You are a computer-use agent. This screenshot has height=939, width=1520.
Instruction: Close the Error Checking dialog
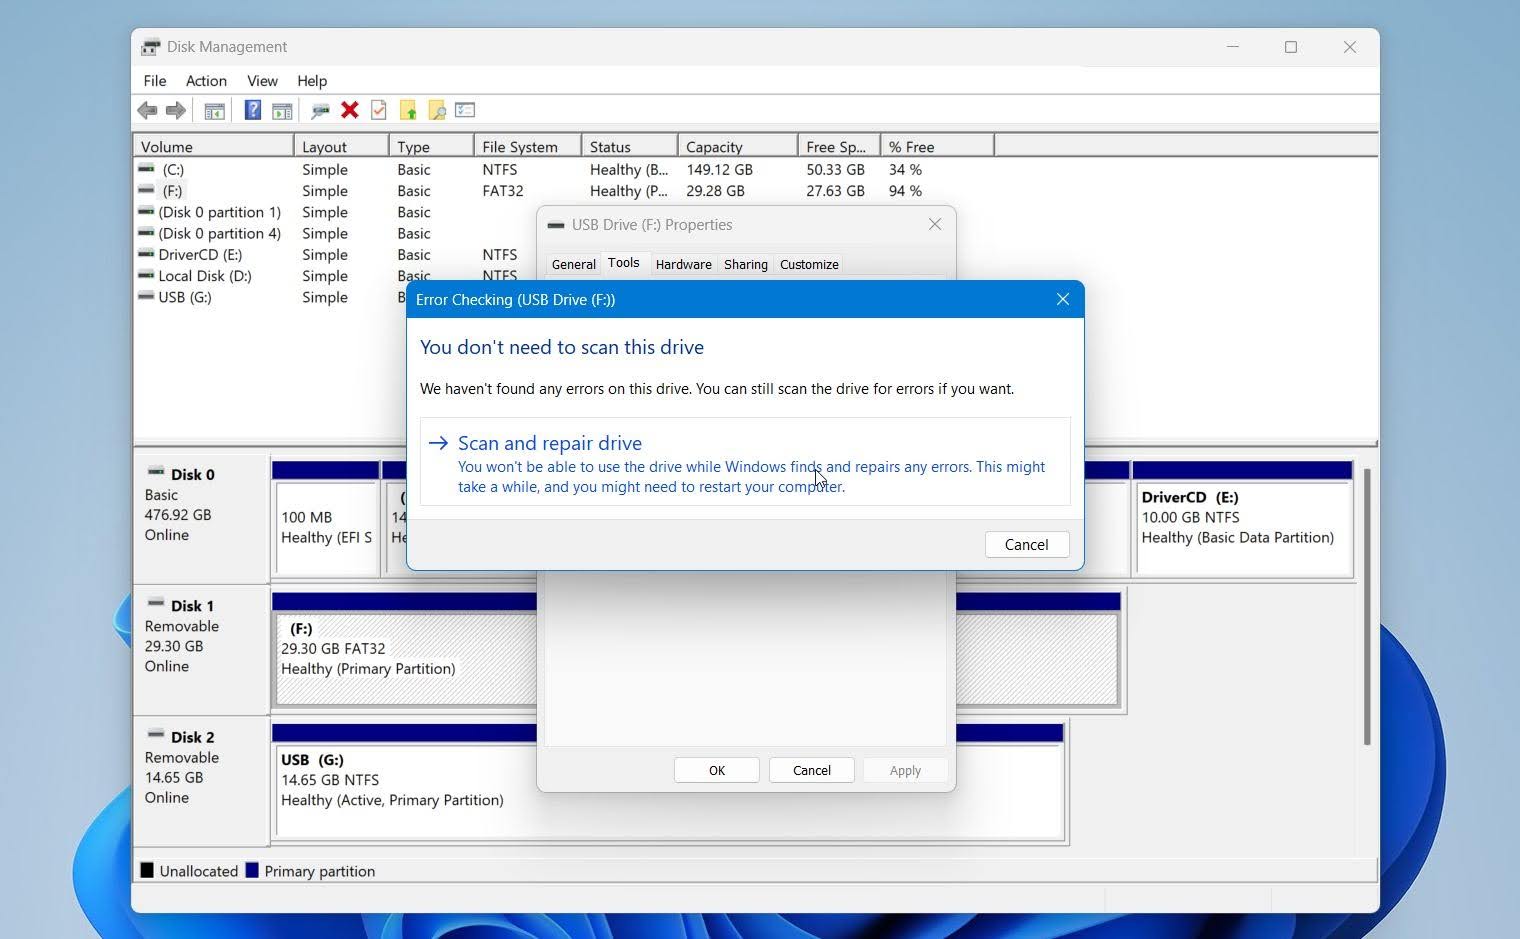[1063, 300]
